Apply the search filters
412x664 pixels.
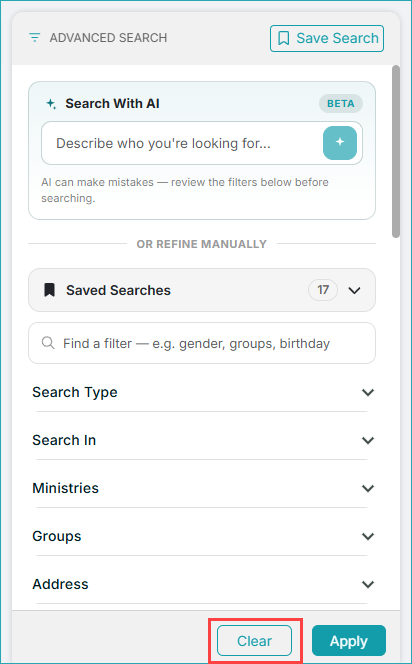tap(349, 640)
